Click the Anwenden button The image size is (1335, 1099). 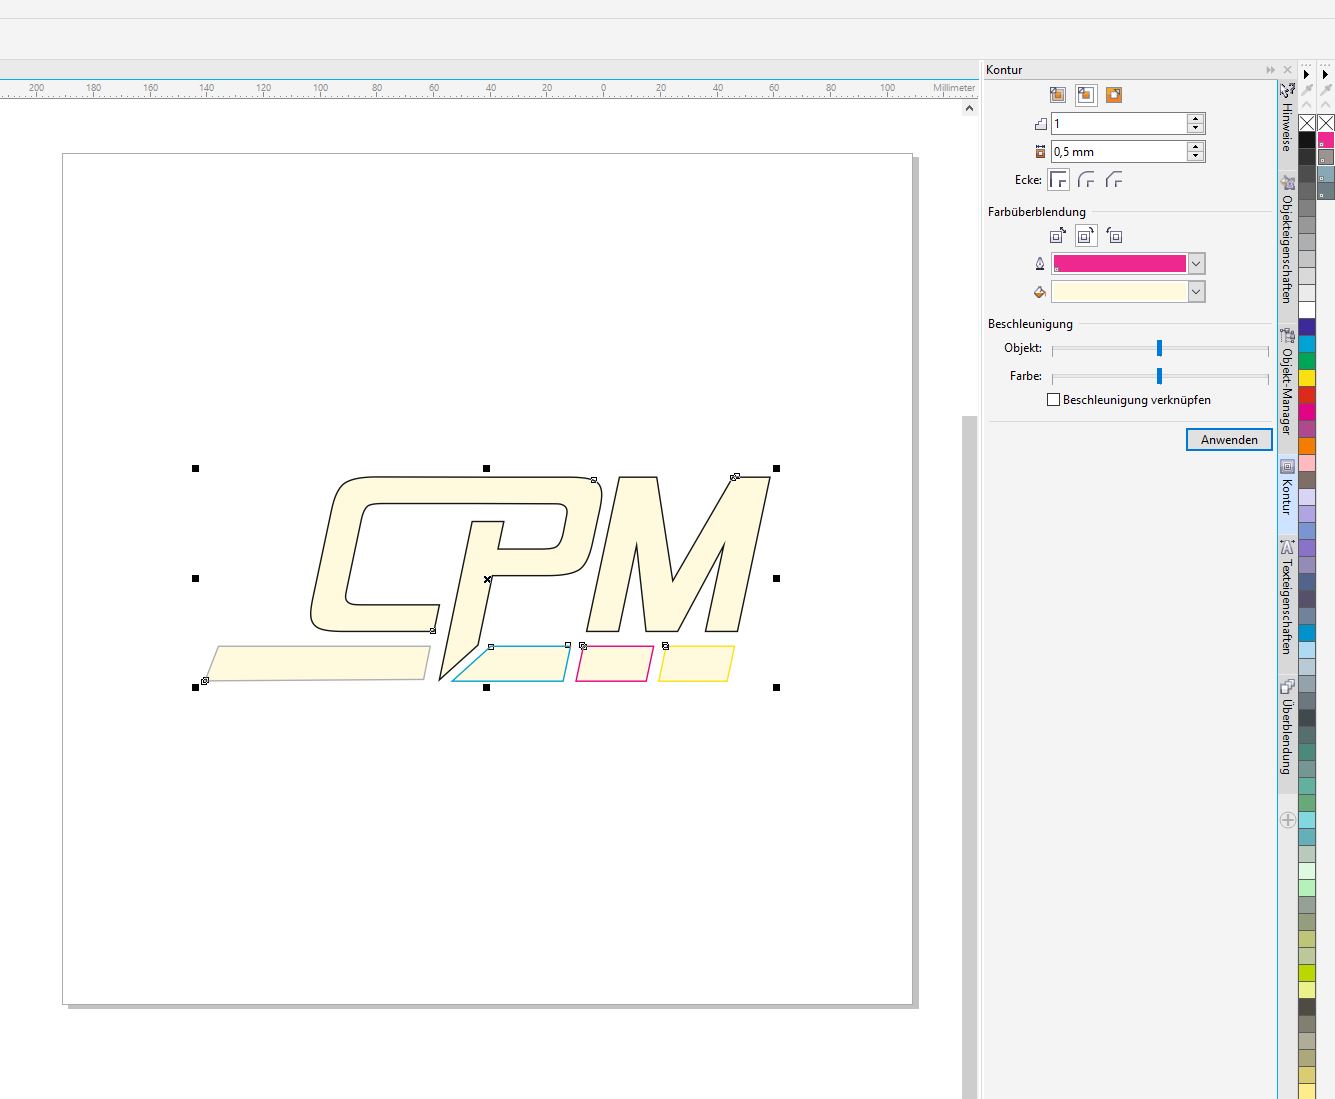tap(1229, 440)
